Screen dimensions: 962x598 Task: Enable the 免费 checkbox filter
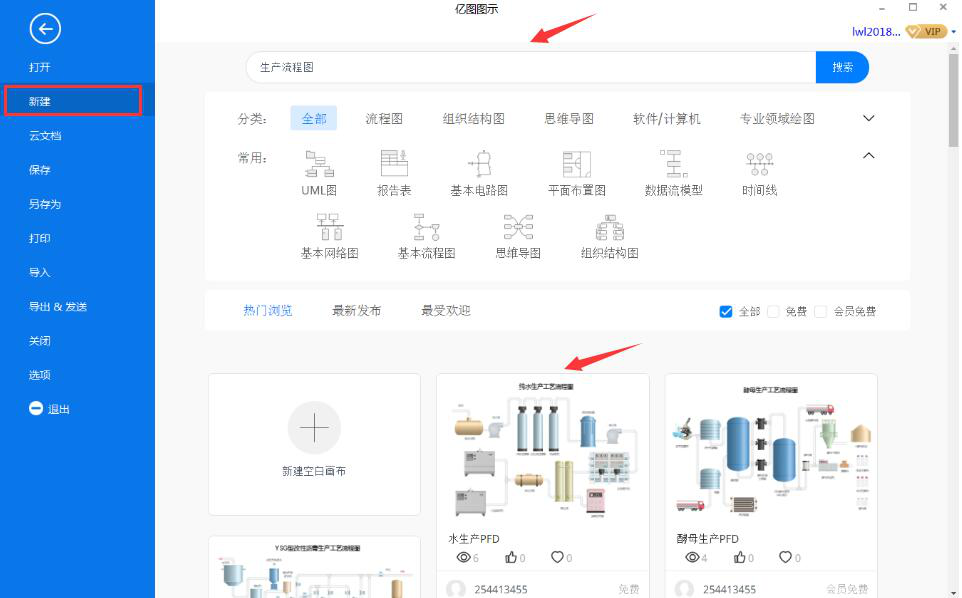773,312
